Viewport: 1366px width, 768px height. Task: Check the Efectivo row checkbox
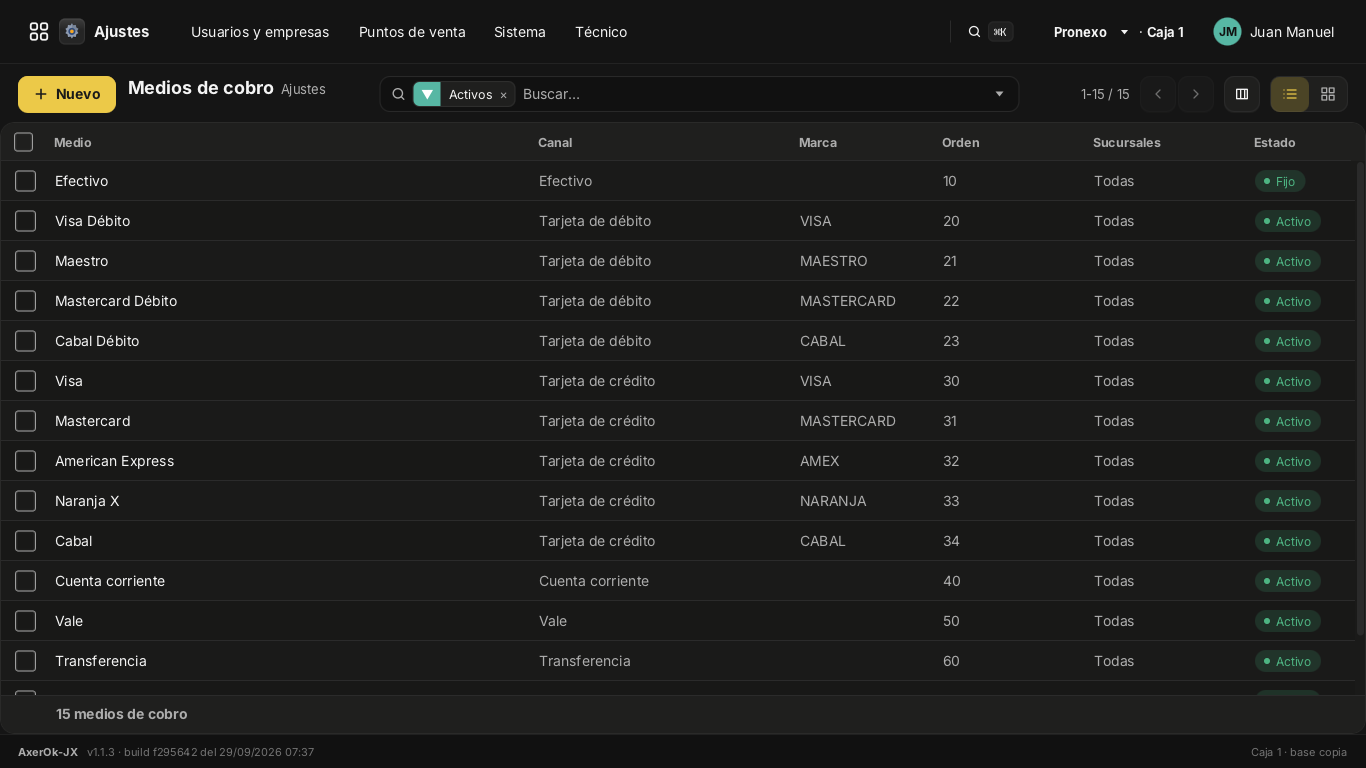click(x=26, y=181)
